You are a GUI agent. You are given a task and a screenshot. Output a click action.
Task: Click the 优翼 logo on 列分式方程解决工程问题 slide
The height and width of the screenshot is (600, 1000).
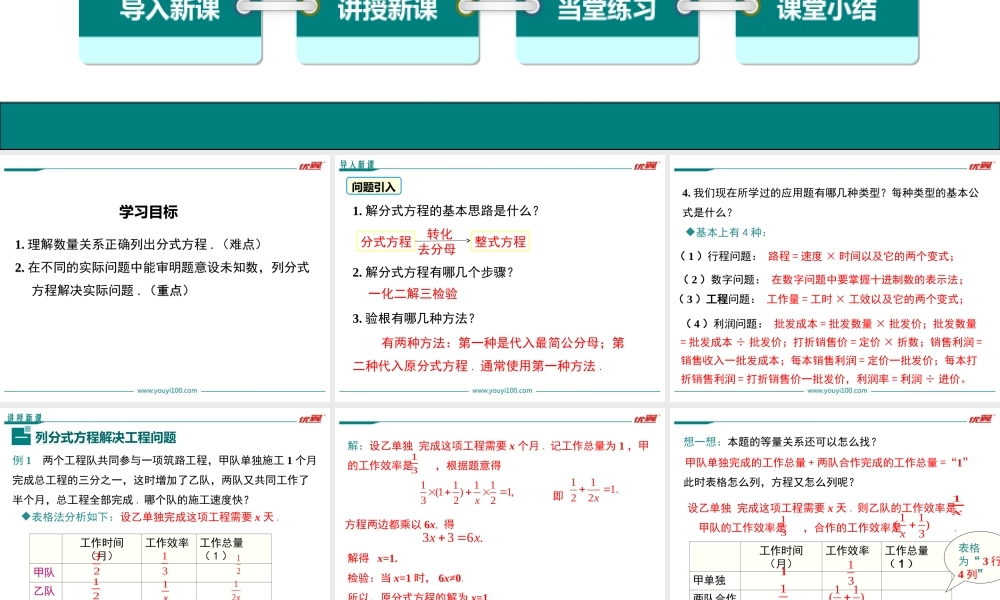[309, 418]
